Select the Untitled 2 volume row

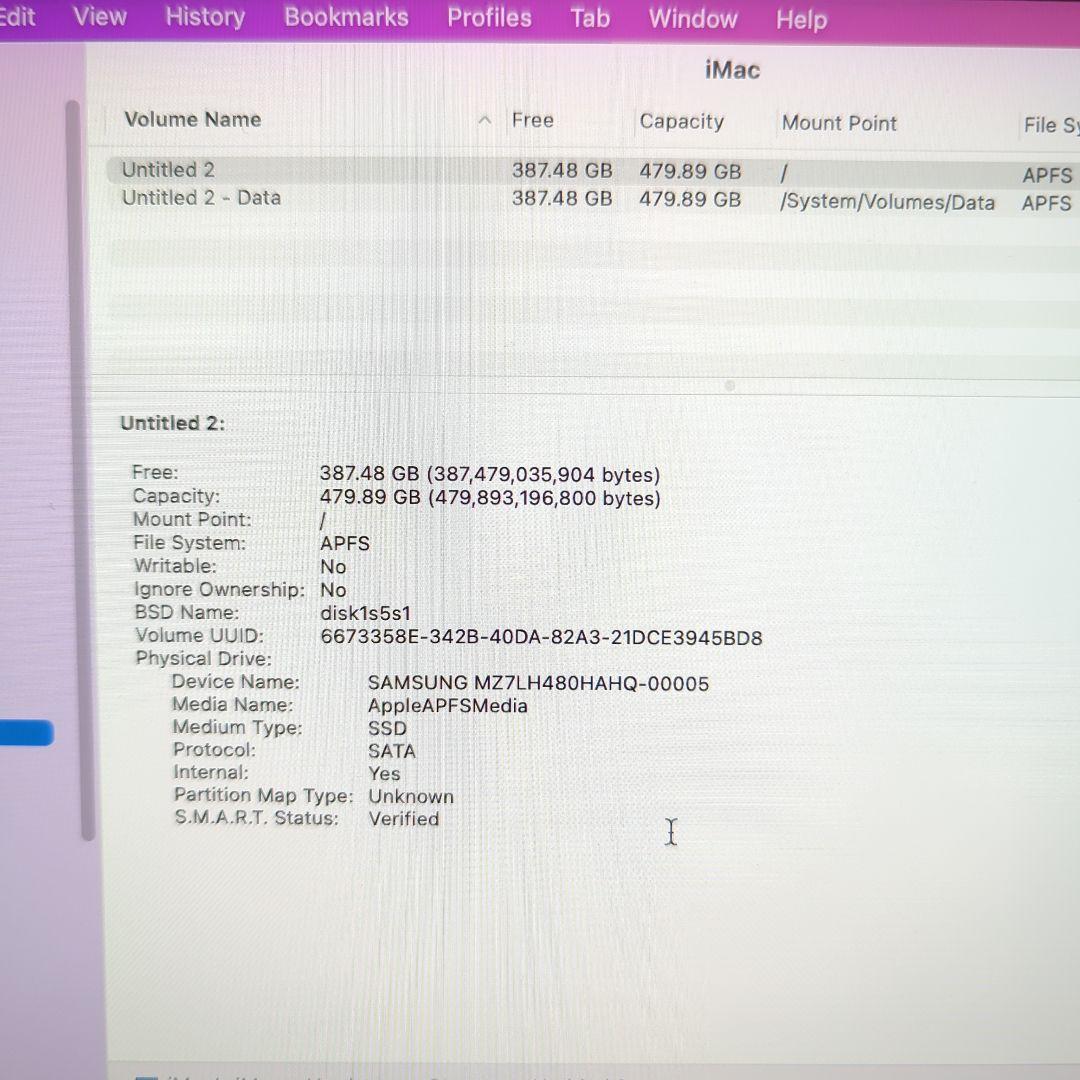300,170
